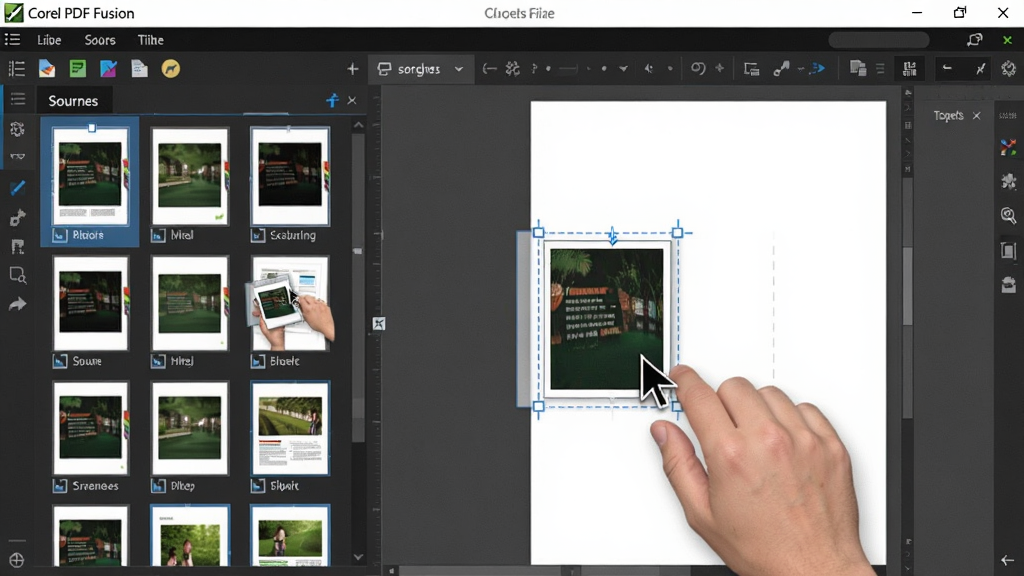Click the gray document page icon
The image size is (1024, 576).
click(x=139, y=69)
